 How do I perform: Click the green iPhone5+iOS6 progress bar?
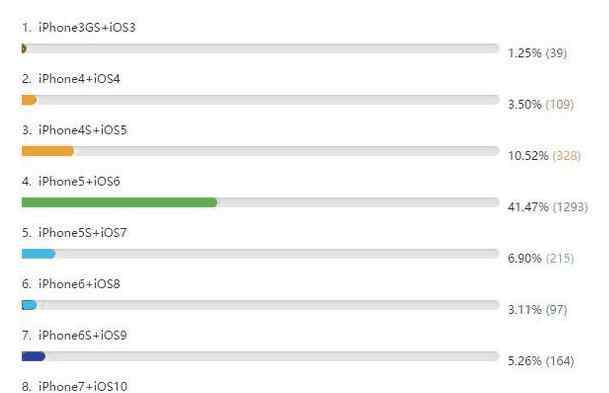[x=120, y=202]
